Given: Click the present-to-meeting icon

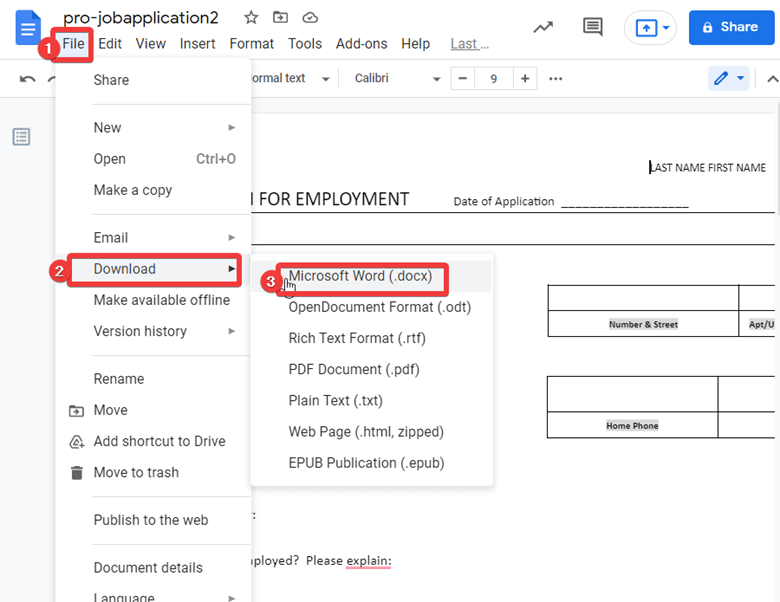Looking at the screenshot, I should [646, 28].
